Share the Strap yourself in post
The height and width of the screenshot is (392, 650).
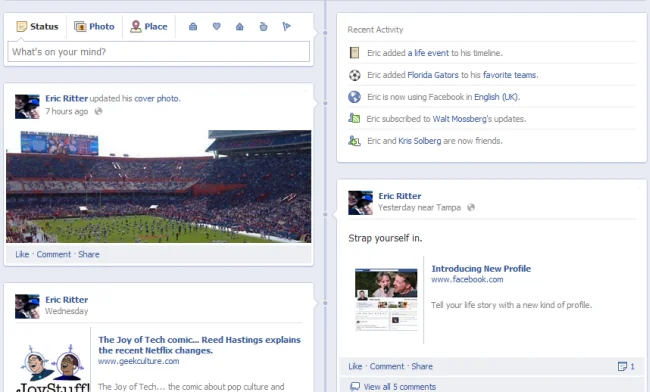coord(422,366)
